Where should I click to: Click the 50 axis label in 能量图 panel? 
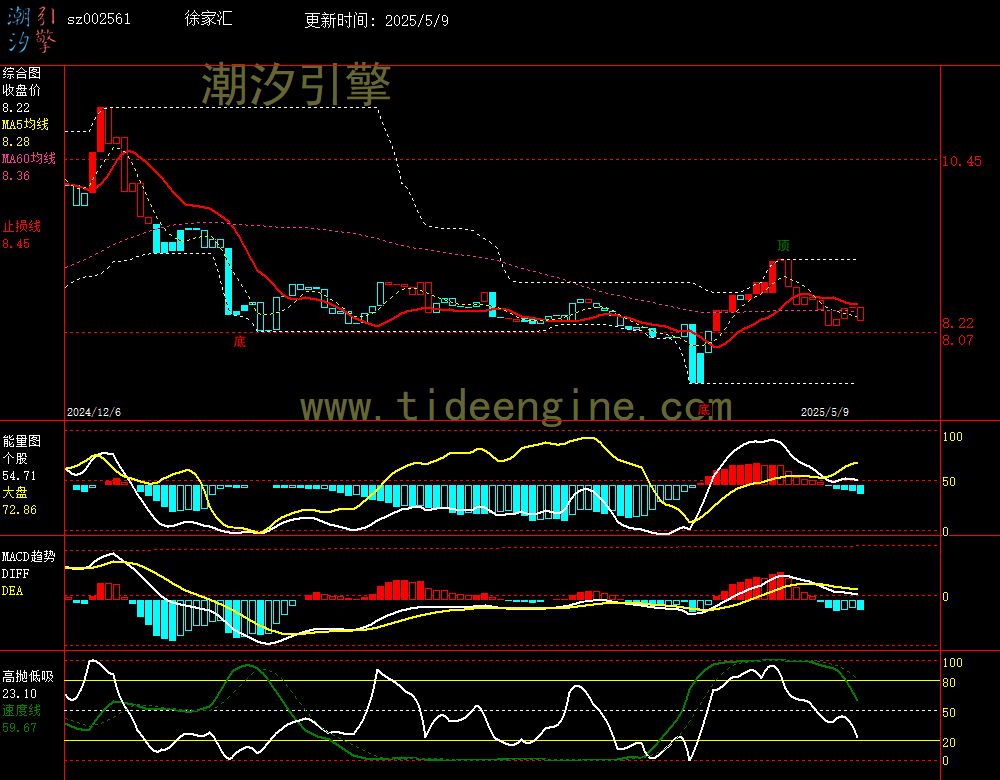coord(949,482)
